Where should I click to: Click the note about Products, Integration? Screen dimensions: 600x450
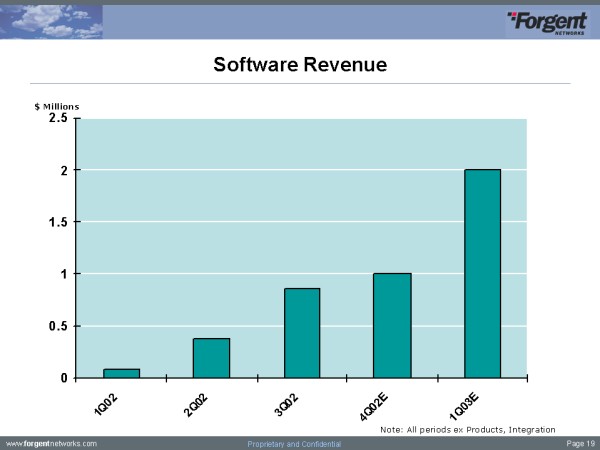click(x=467, y=429)
